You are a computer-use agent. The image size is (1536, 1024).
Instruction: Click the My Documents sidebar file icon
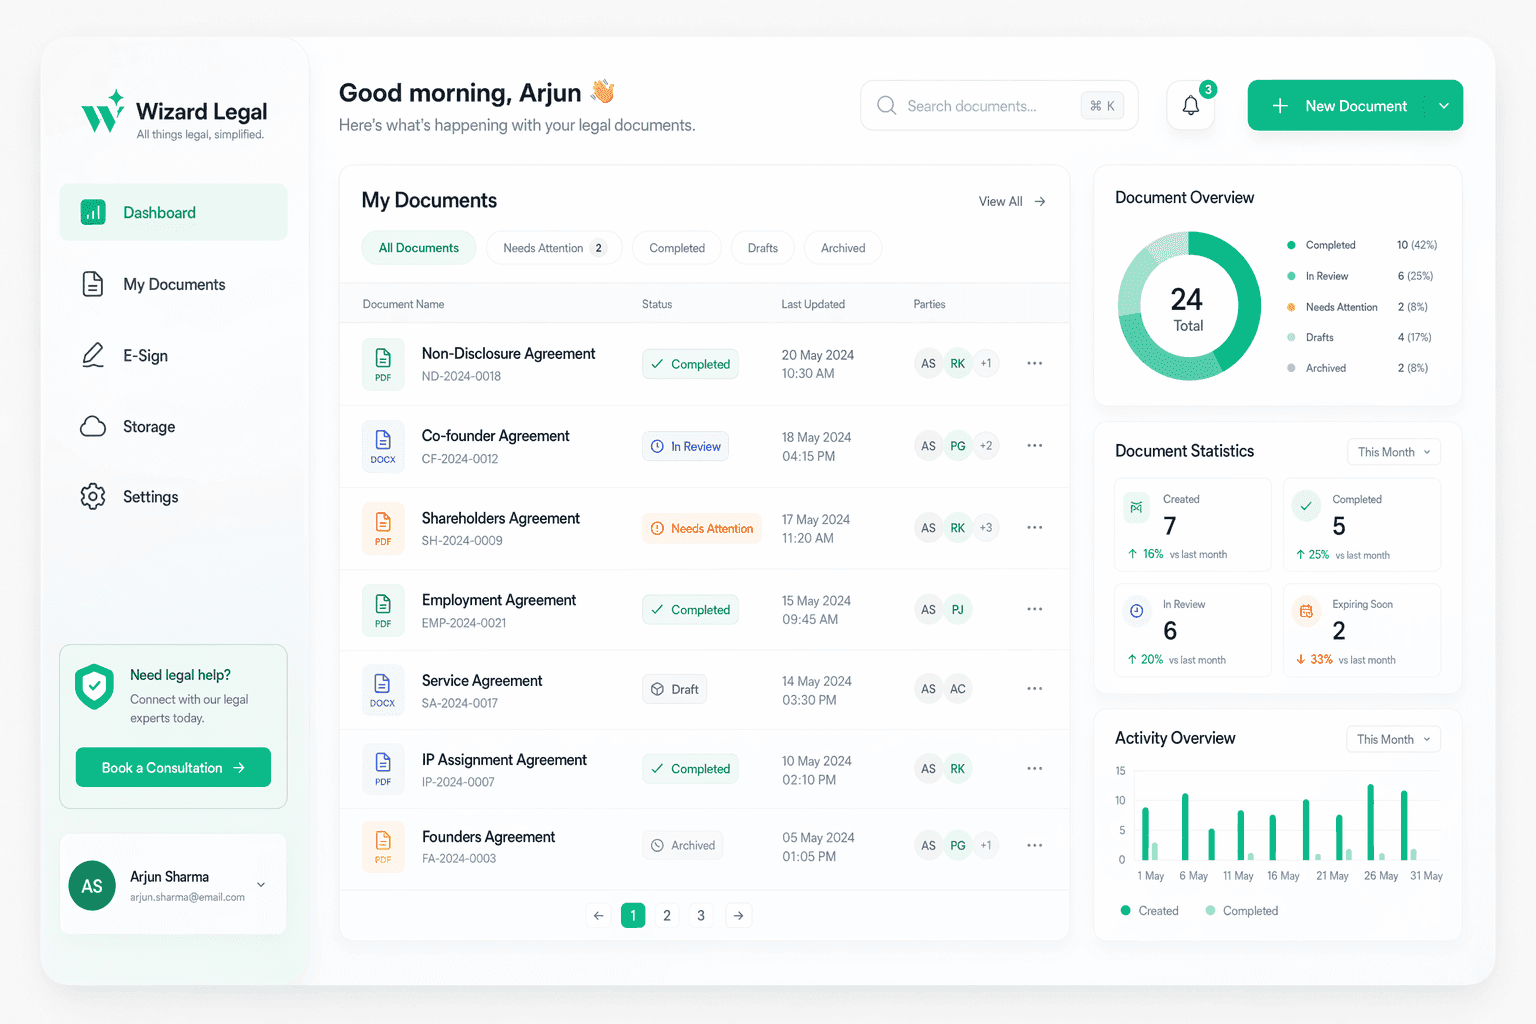93,284
